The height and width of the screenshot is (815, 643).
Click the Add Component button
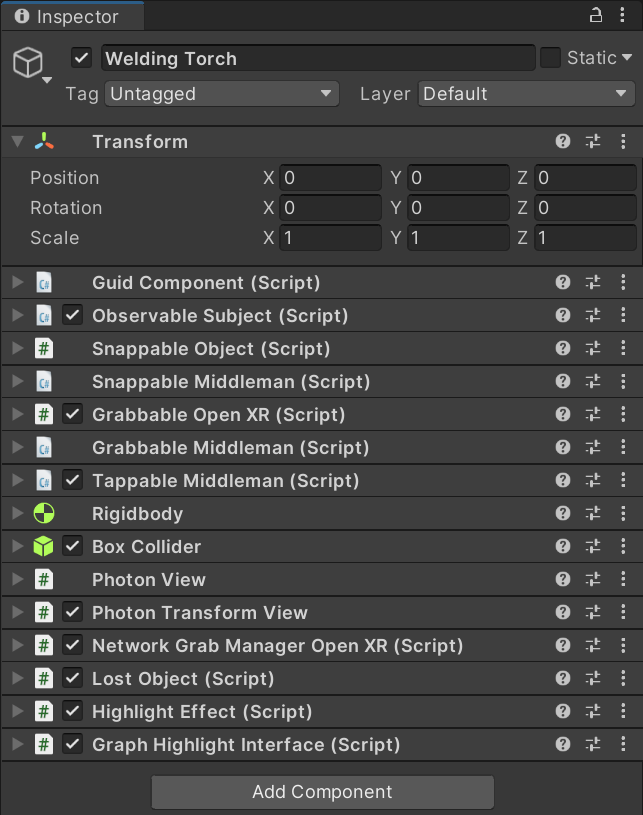(x=322, y=792)
